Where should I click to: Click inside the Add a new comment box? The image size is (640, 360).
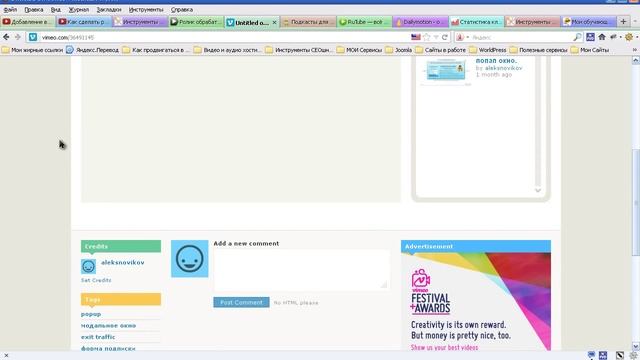[301, 270]
